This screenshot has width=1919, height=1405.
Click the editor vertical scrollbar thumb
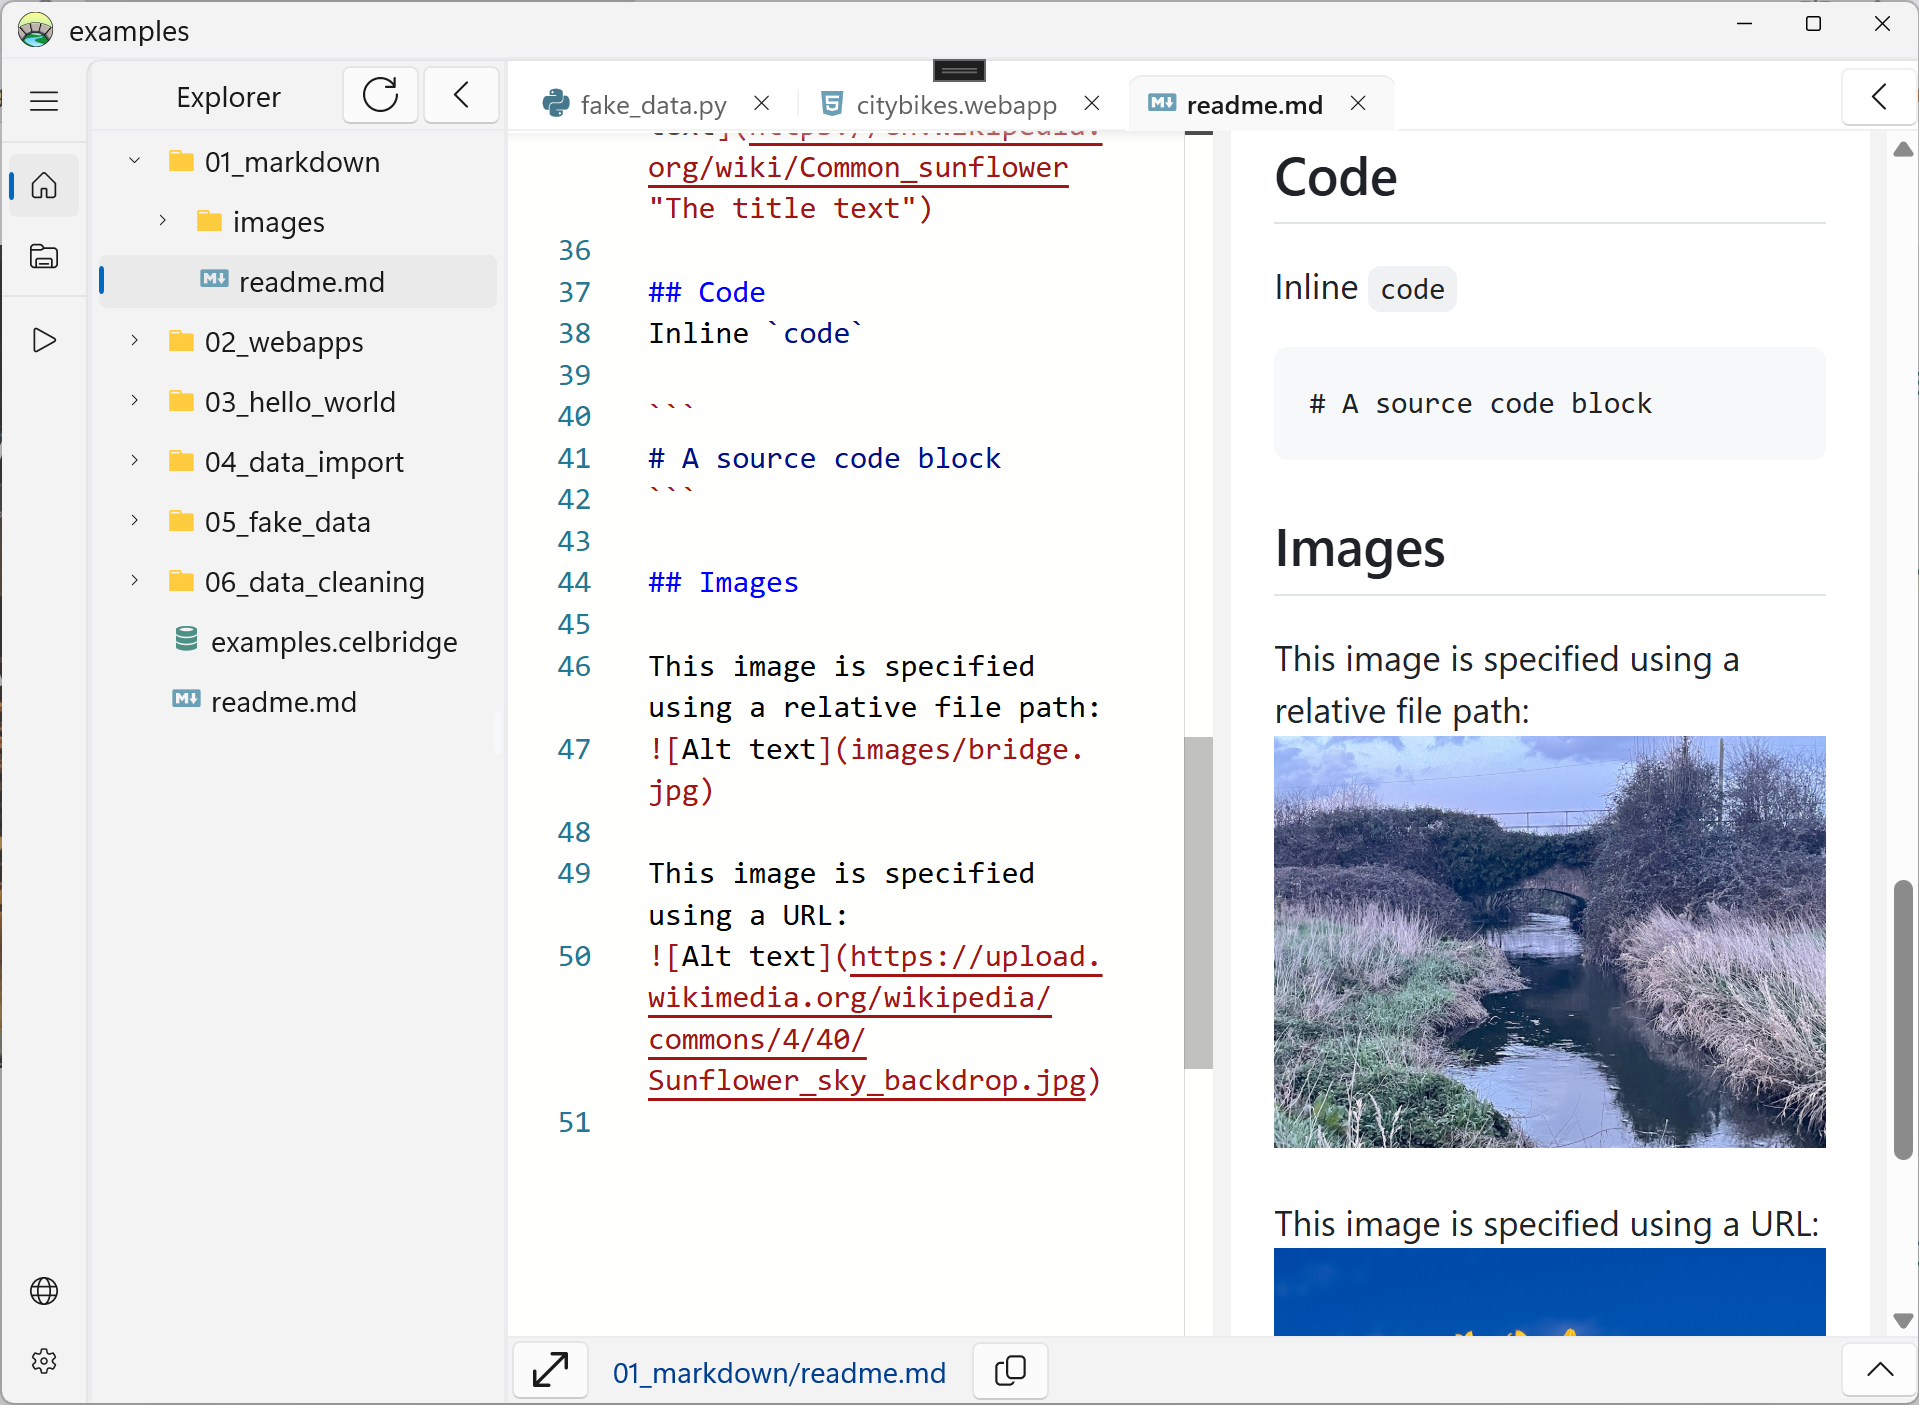pyautogui.click(x=1198, y=902)
